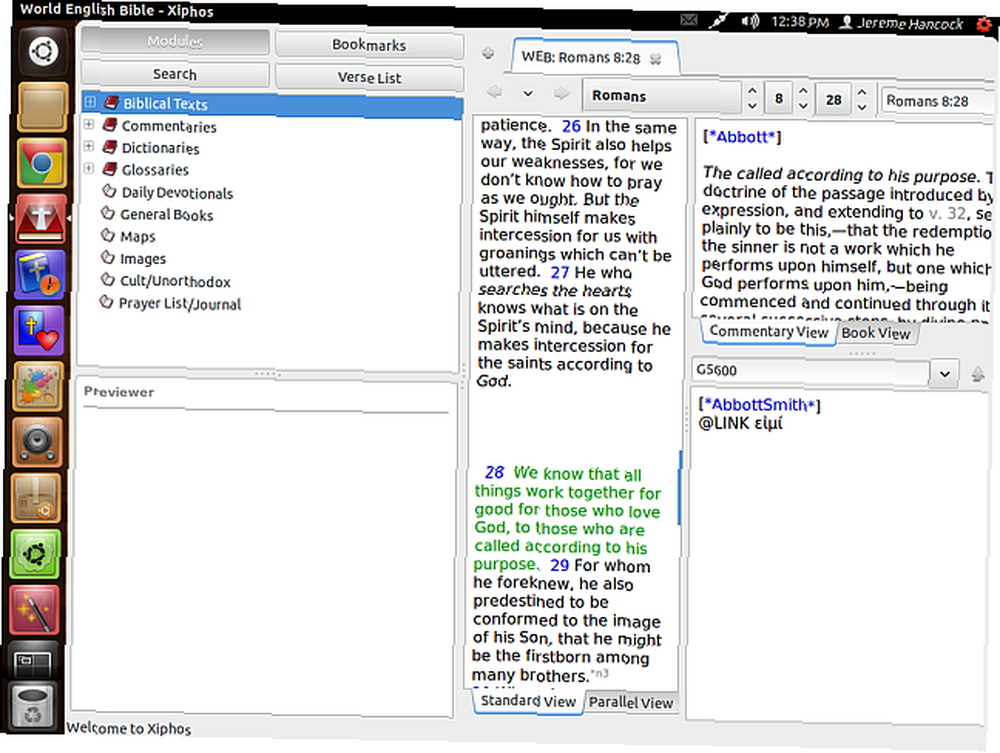Image resolution: width=1000 pixels, height=753 pixels.
Task: Increase the chapter number 8
Action: pyautogui.click(x=803, y=91)
